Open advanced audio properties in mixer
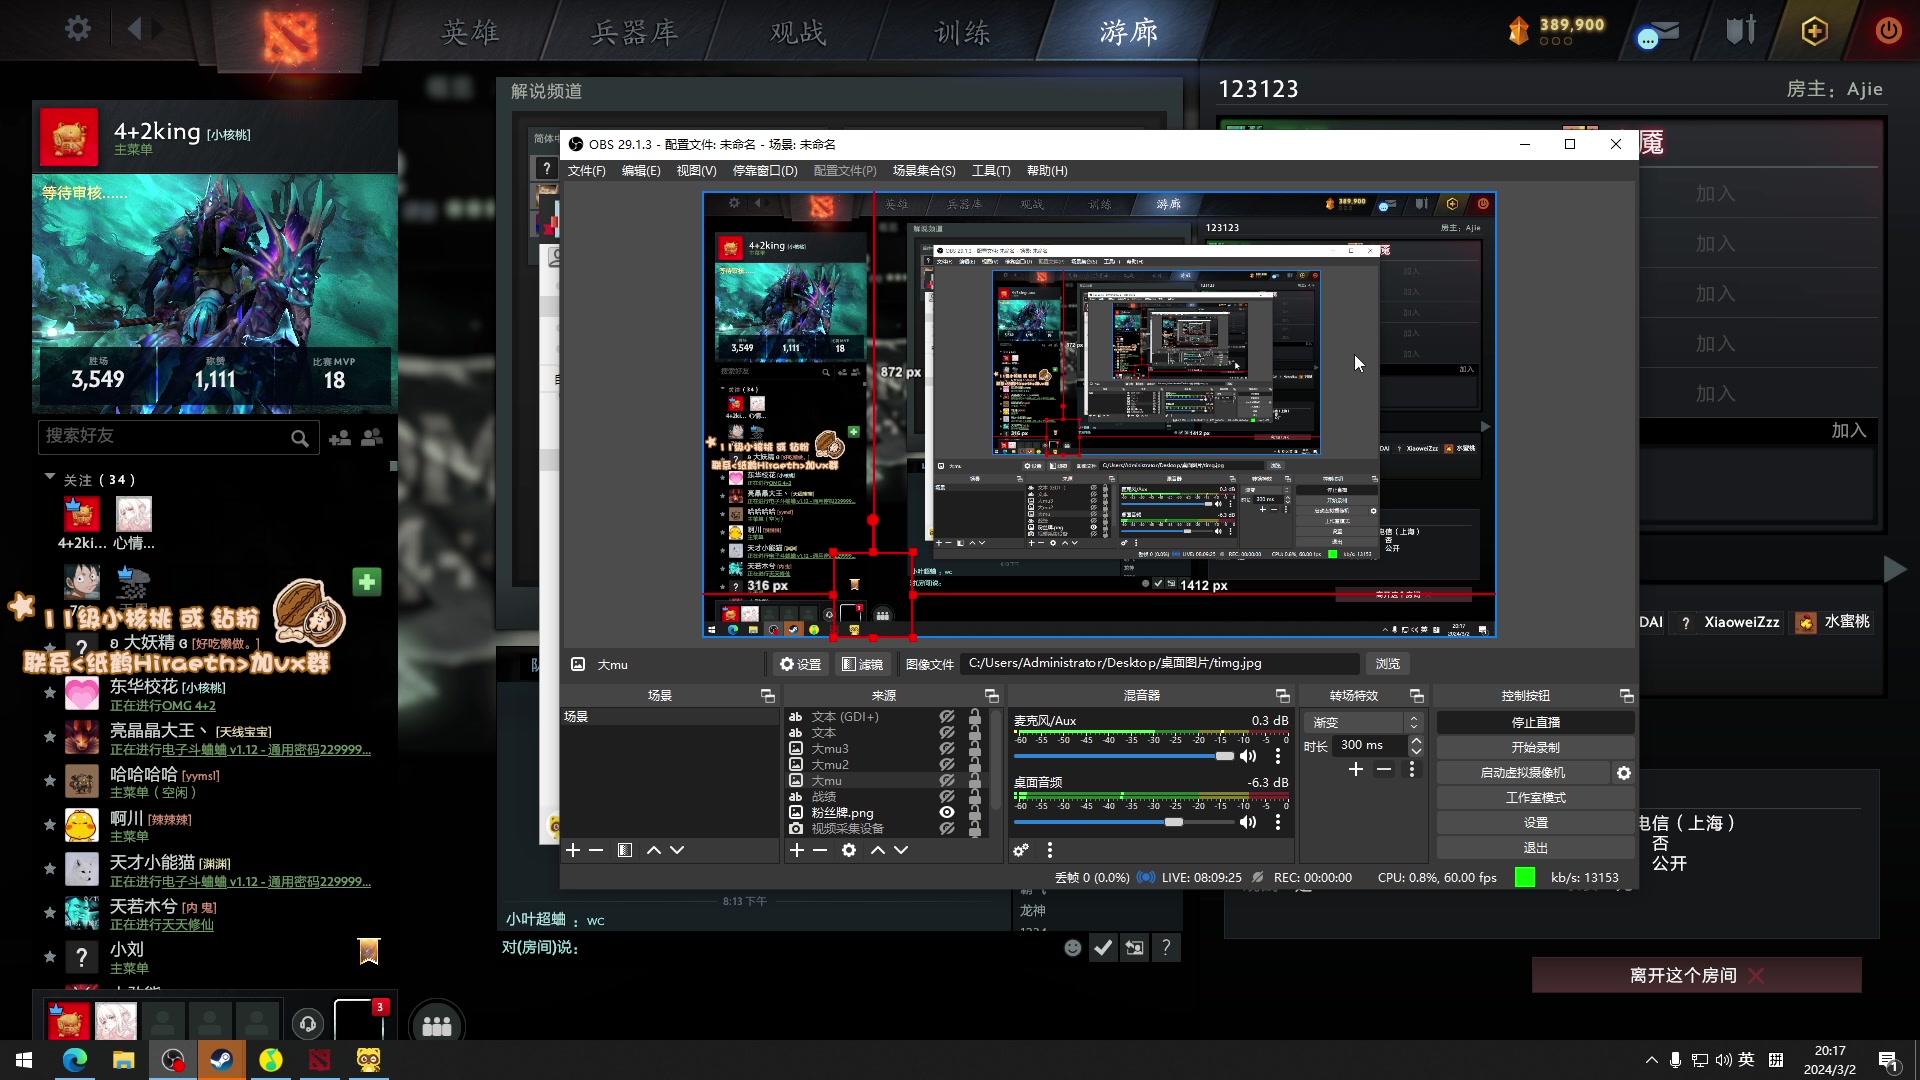This screenshot has height=1080, width=1920. pos(1021,850)
